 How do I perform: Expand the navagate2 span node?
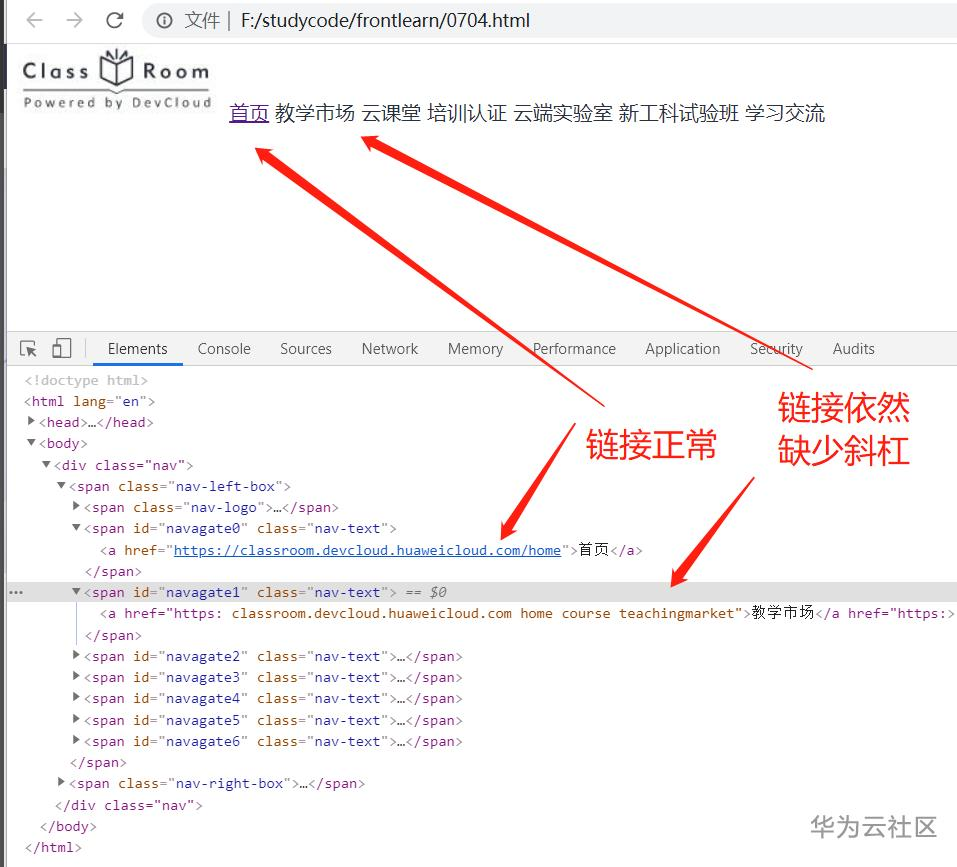coord(76,655)
